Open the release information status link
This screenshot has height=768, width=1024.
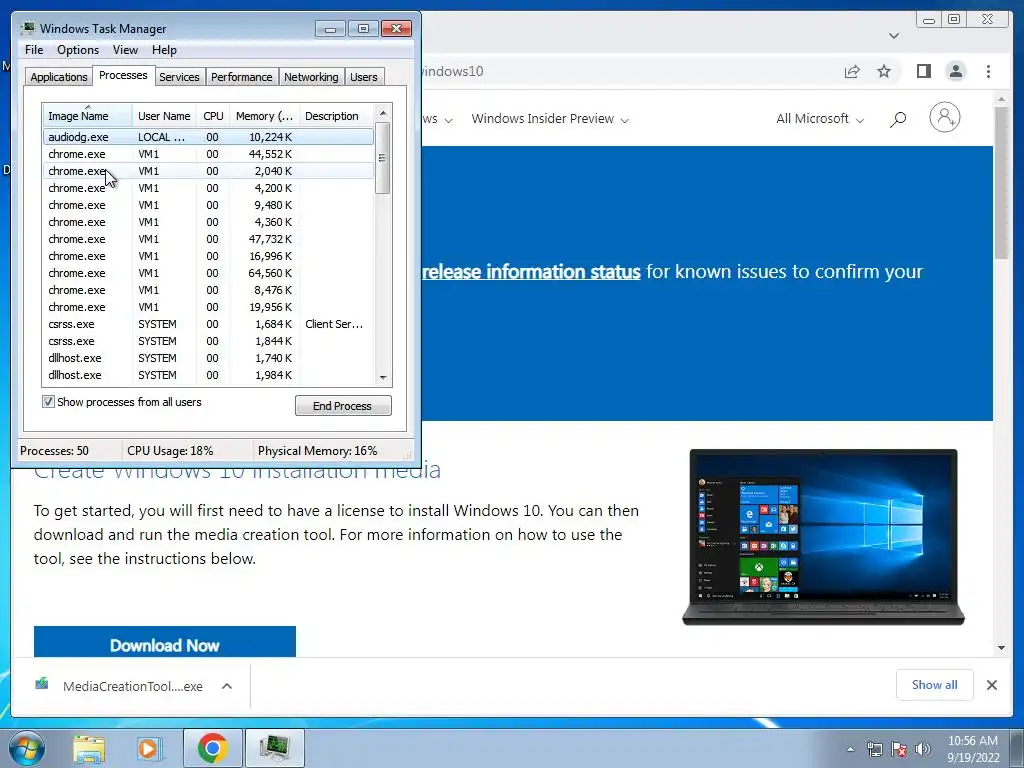click(531, 272)
